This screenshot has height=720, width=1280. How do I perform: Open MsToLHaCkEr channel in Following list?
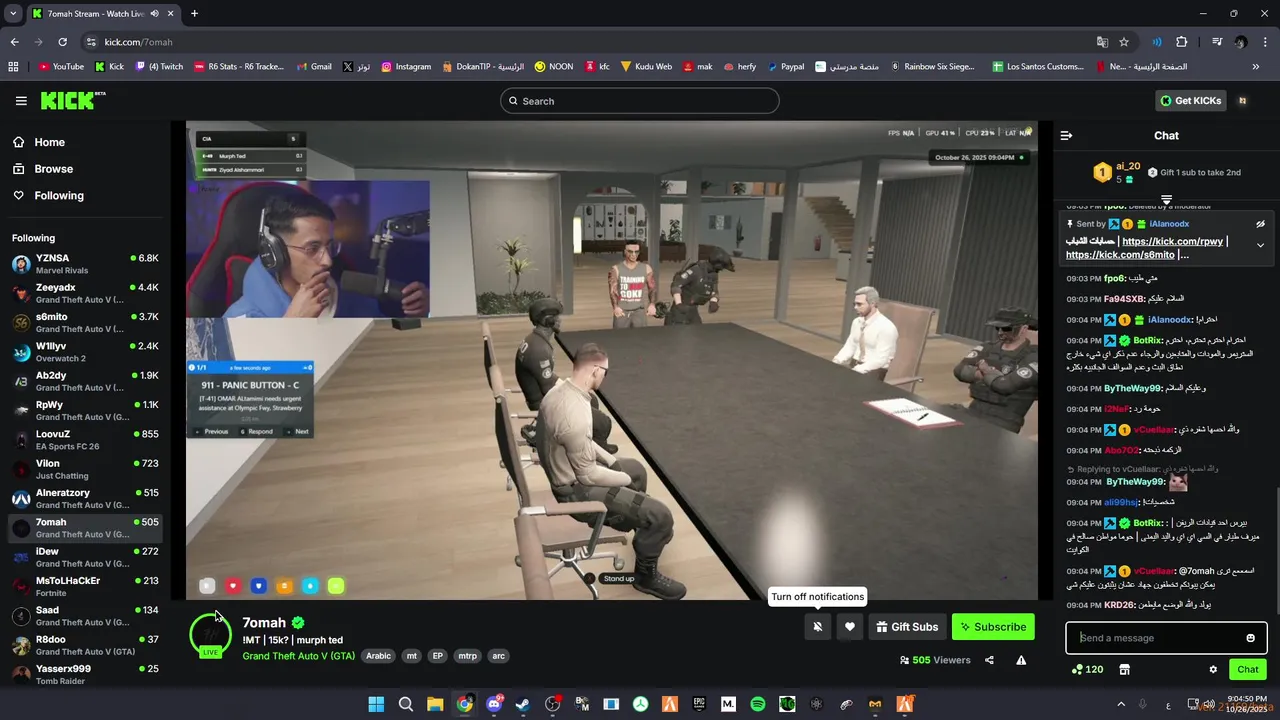(85, 586)
